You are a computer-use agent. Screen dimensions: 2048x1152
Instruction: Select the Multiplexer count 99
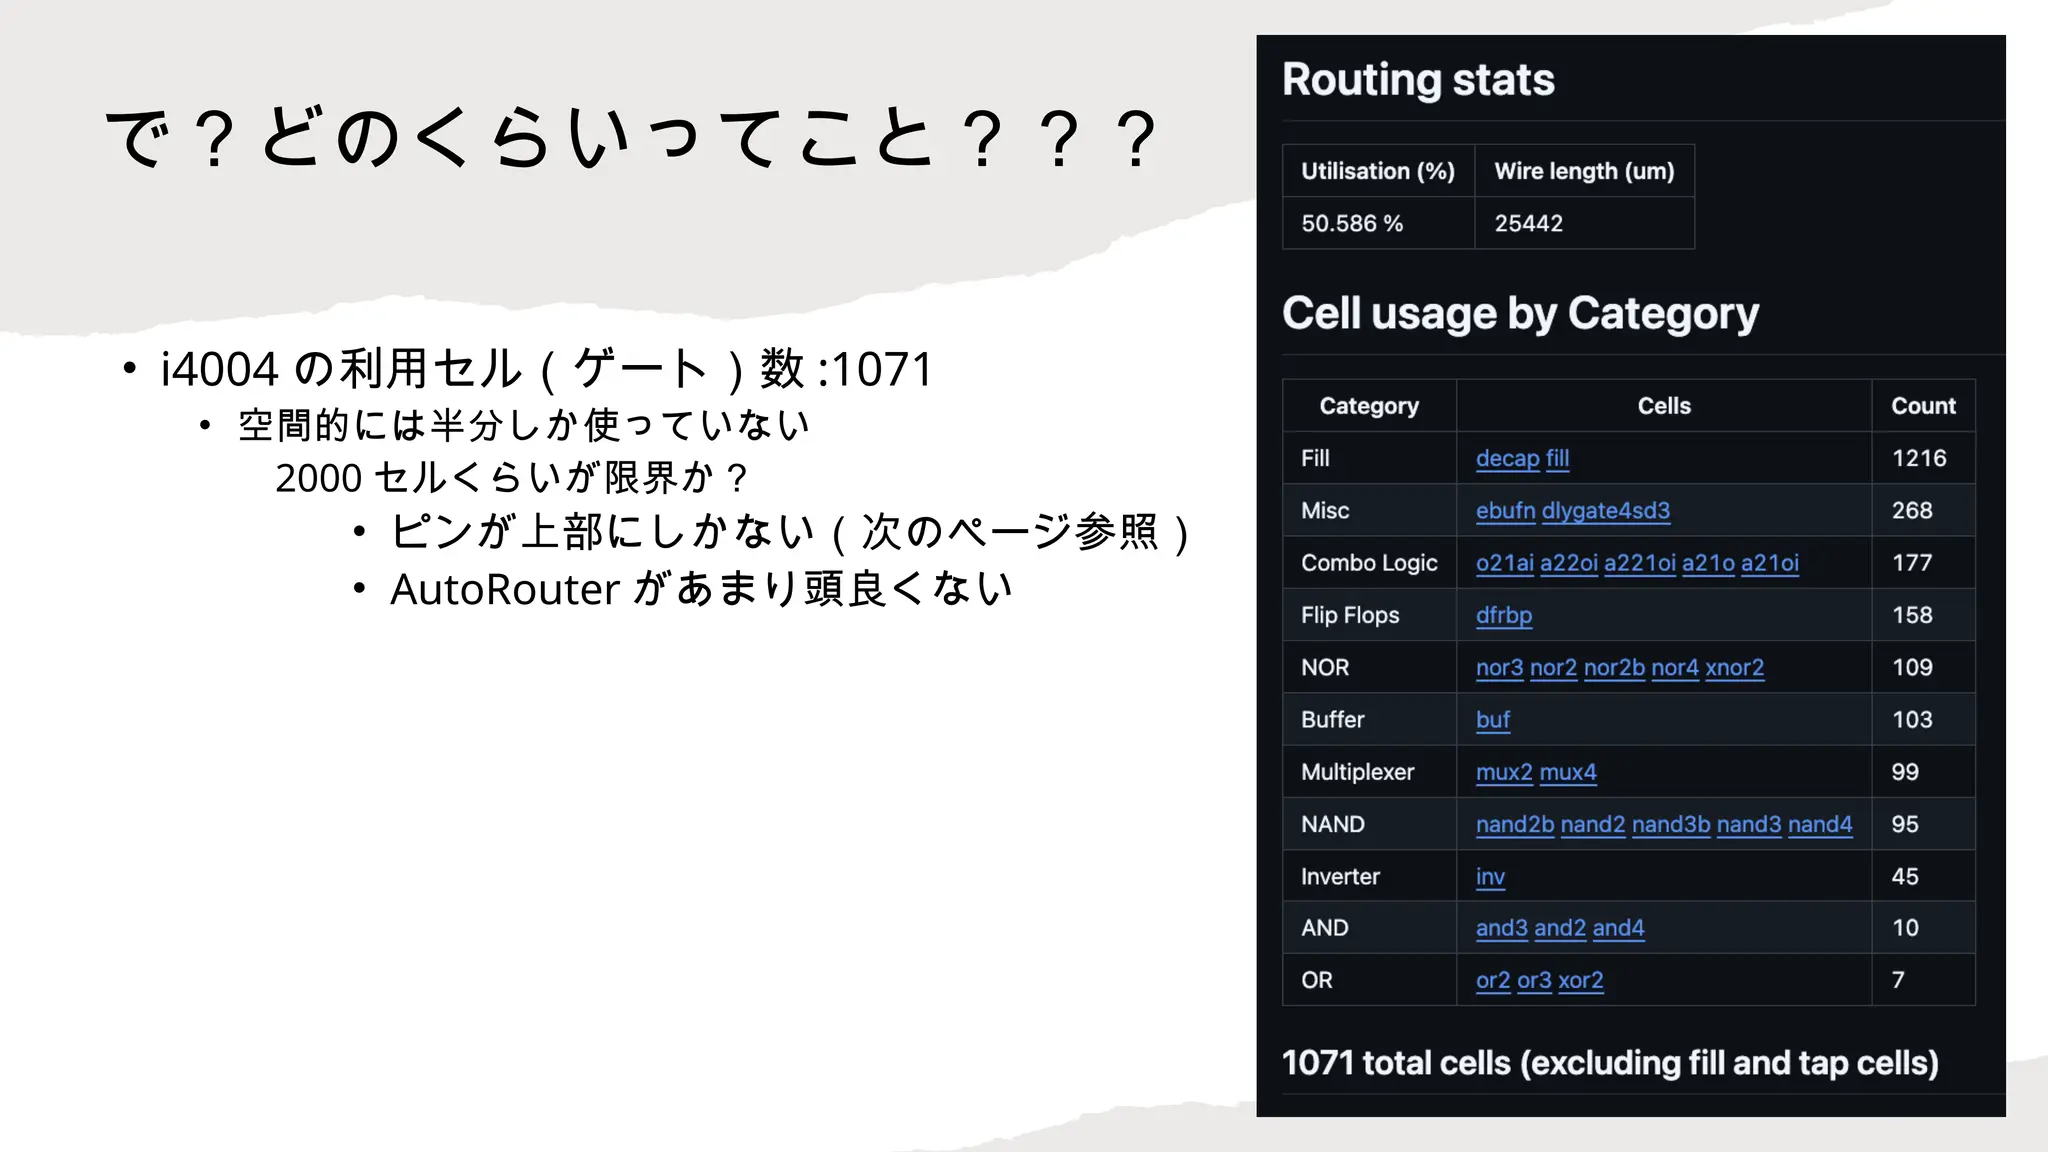pos(1905,772)
